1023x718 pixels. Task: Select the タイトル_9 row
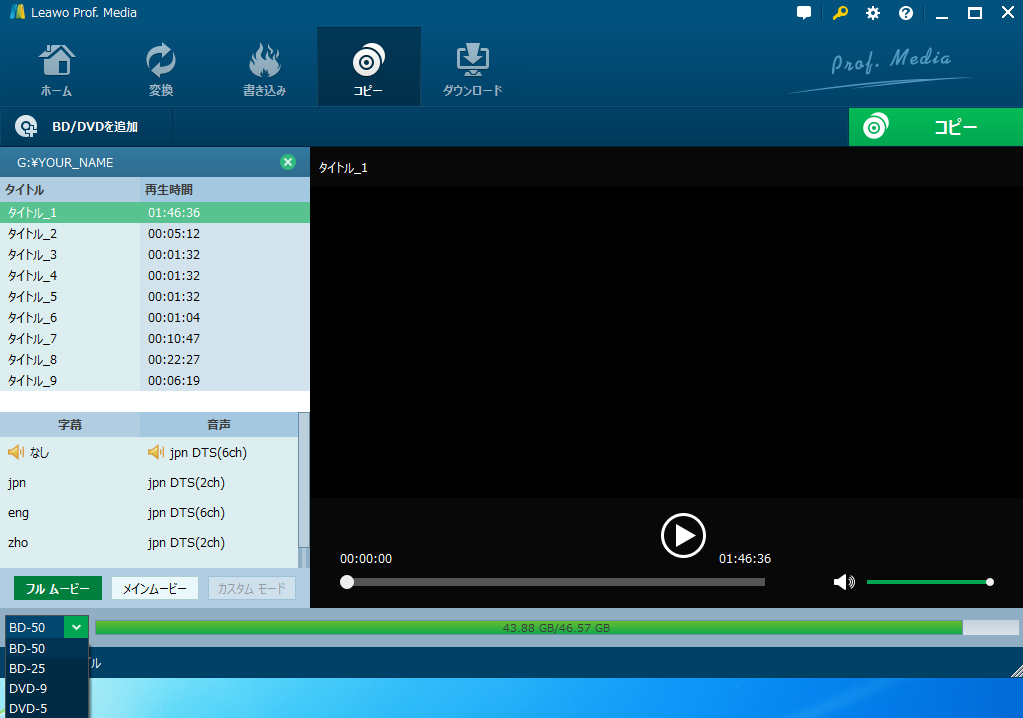[x=155, y=380]
